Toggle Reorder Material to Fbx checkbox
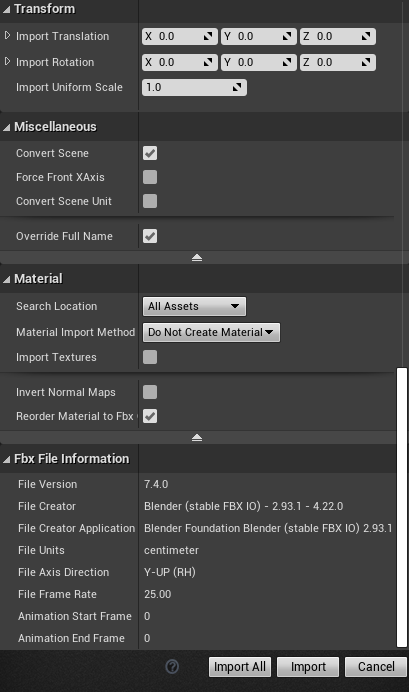Screen dimensions: 409x692 point(150,416)
